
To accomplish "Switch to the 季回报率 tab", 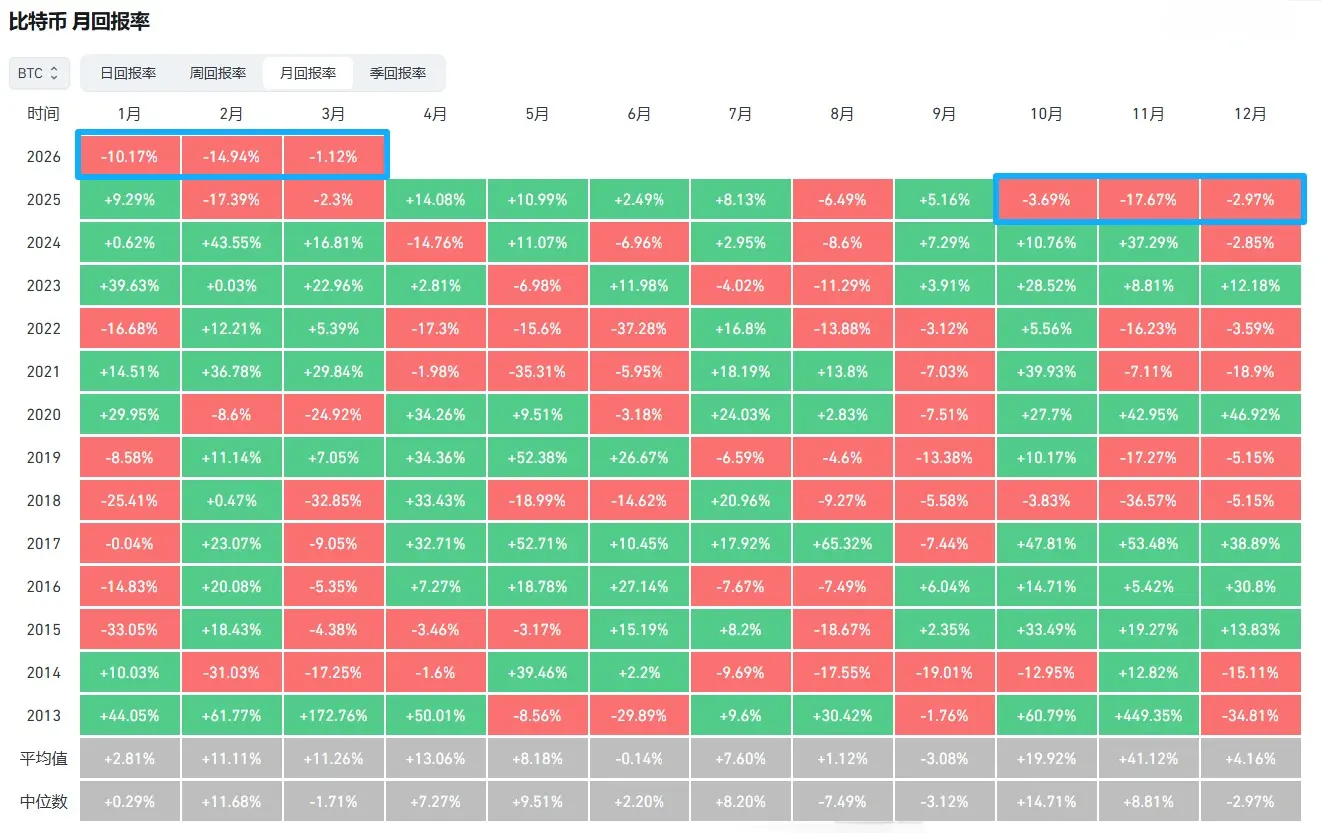I will pyautogui.click(x=398, y=73).
